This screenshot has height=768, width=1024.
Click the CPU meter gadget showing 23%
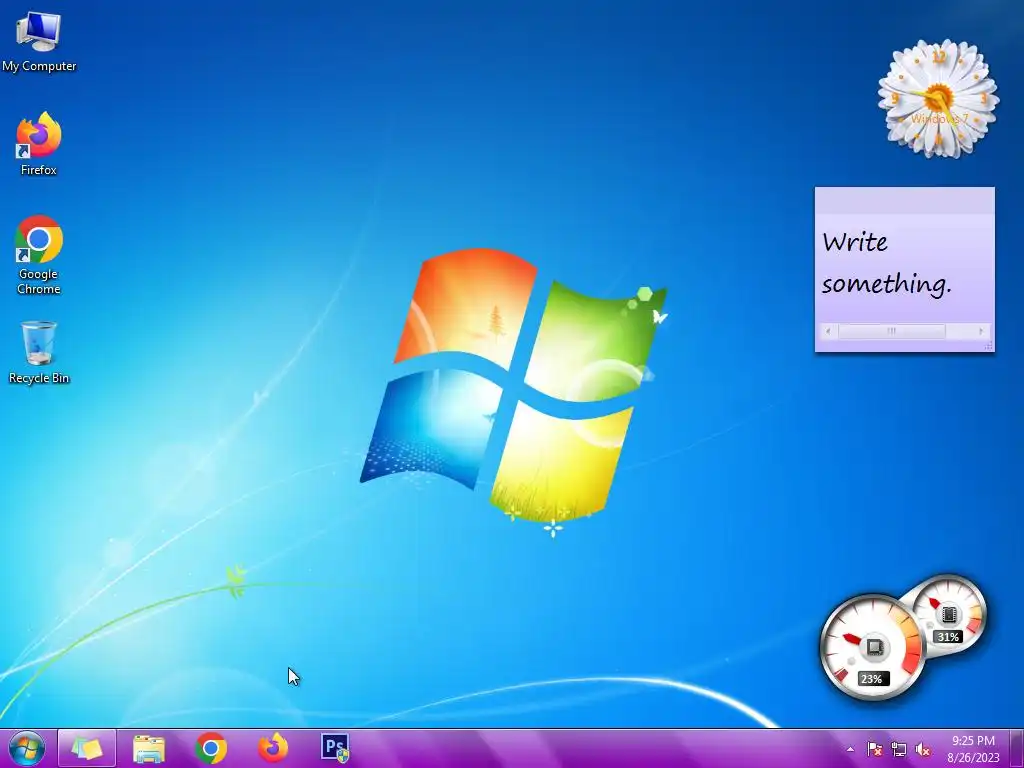pyautogui.click(x=871, y=648)
